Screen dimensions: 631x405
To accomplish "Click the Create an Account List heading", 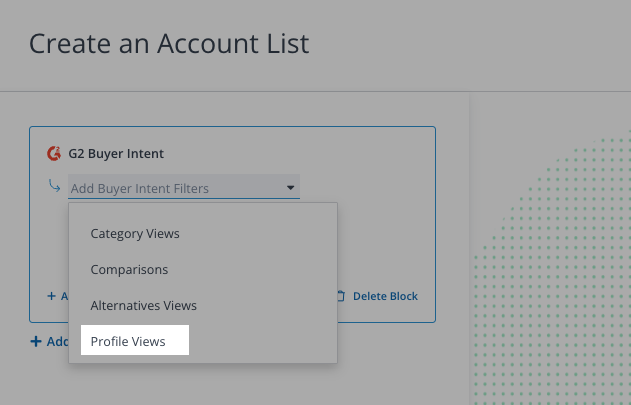I will tap(169, 43).
